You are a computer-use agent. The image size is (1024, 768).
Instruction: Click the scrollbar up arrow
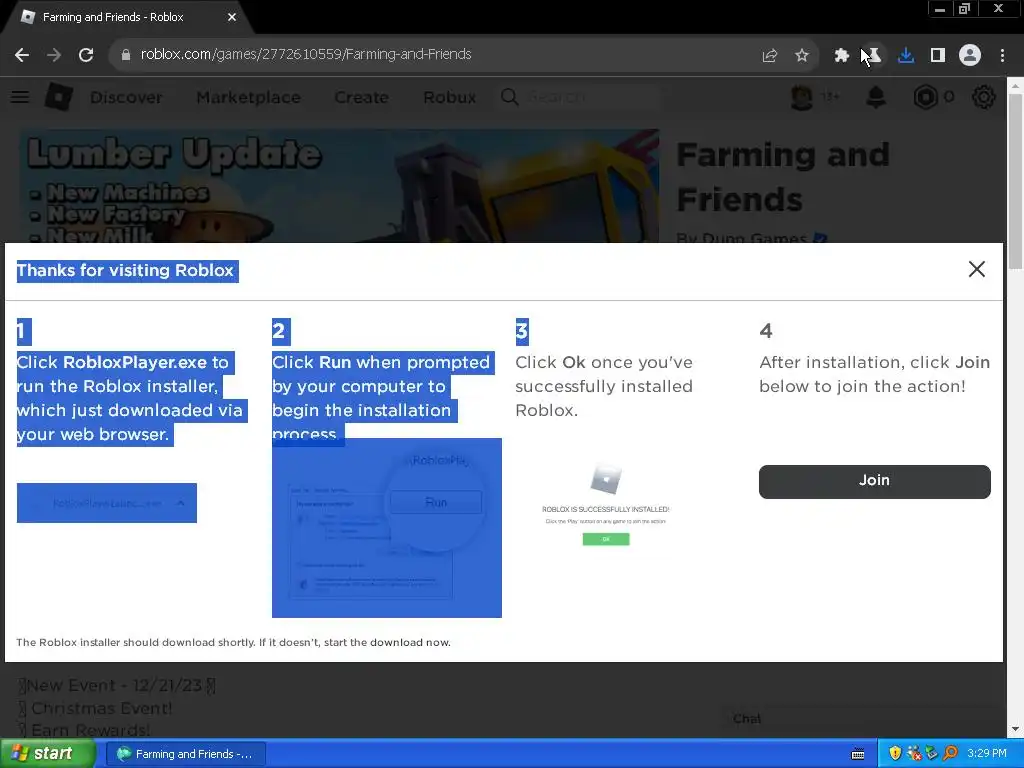coord(1015,85)
